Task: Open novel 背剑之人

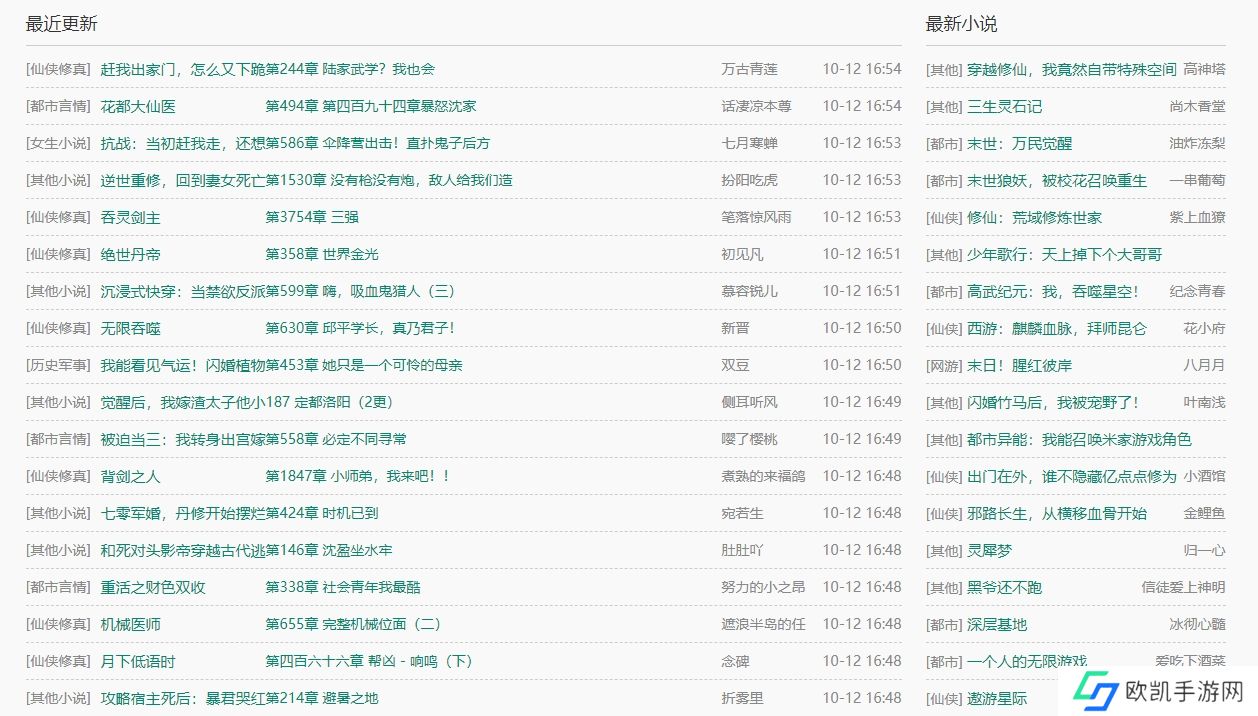Action: tap(130, 476)
